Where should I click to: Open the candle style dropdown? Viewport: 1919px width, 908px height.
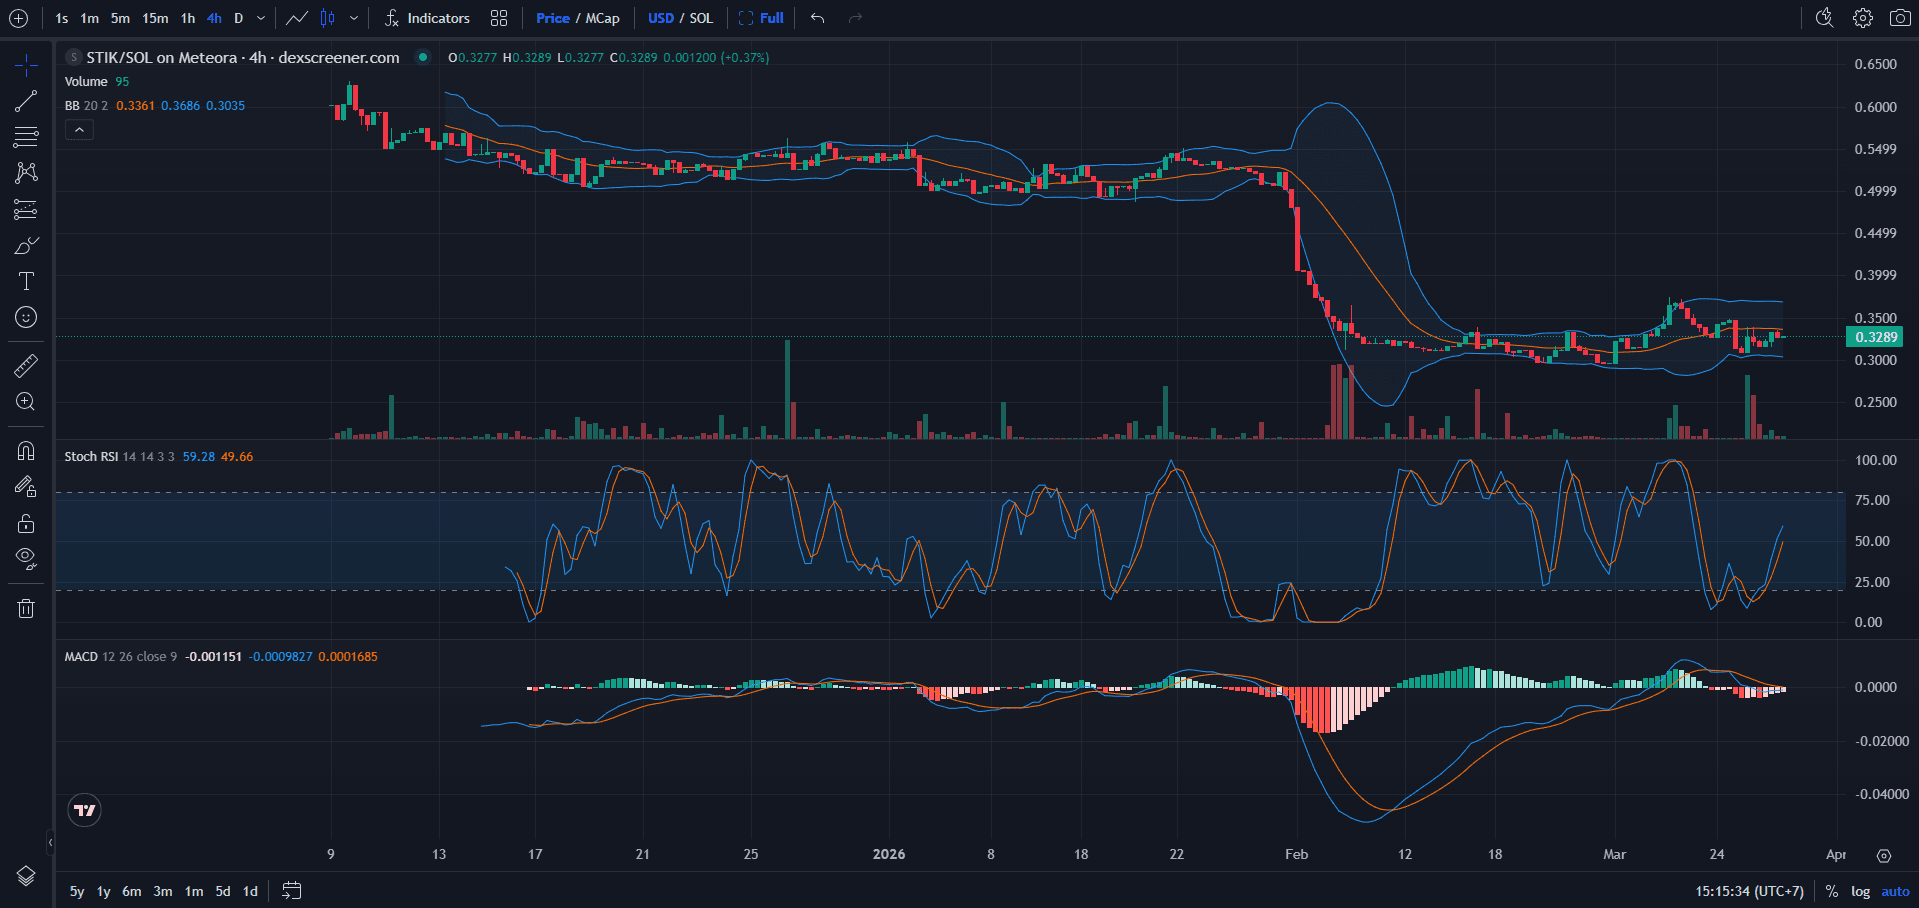coord(353,18)
